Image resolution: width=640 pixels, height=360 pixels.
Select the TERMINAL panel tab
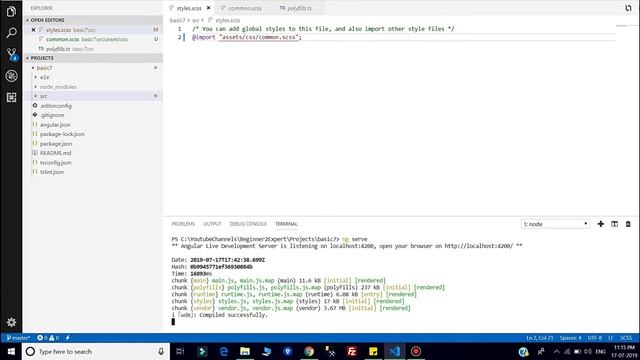[x=286, y=224]
